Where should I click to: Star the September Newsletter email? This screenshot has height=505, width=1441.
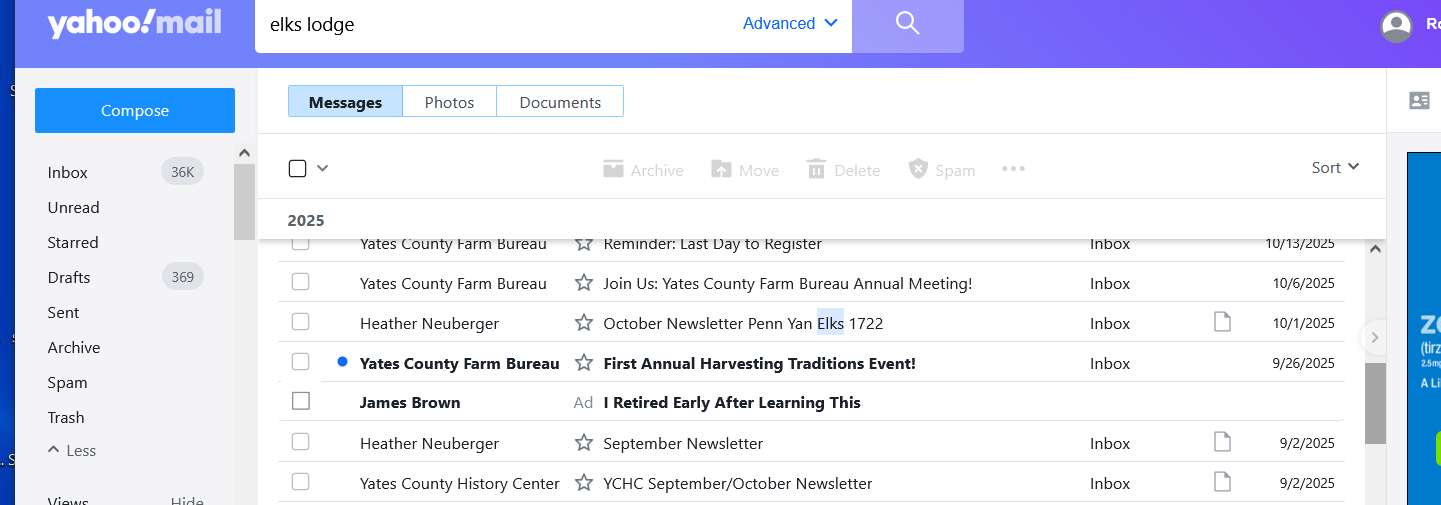(584, 443)
